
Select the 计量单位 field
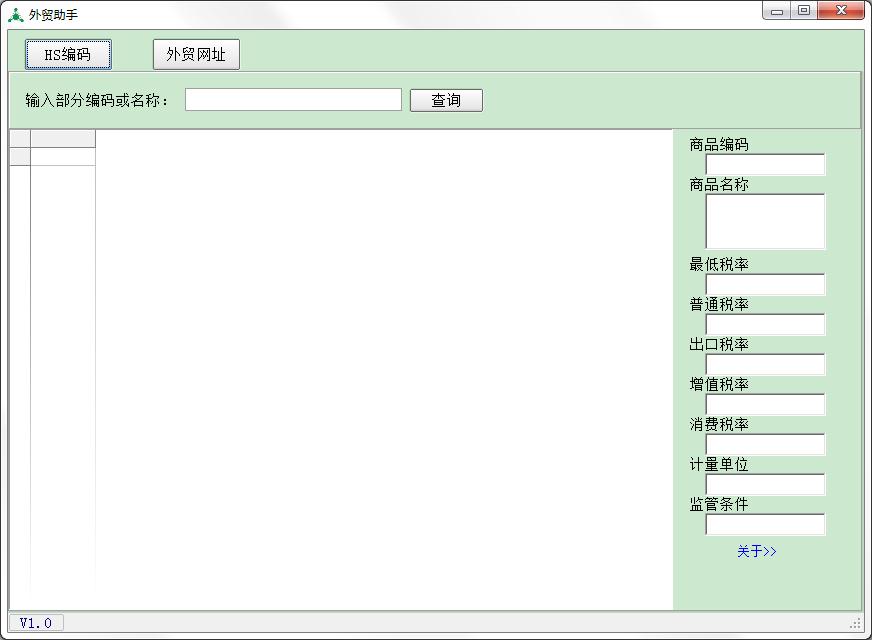tap(765, 484)
